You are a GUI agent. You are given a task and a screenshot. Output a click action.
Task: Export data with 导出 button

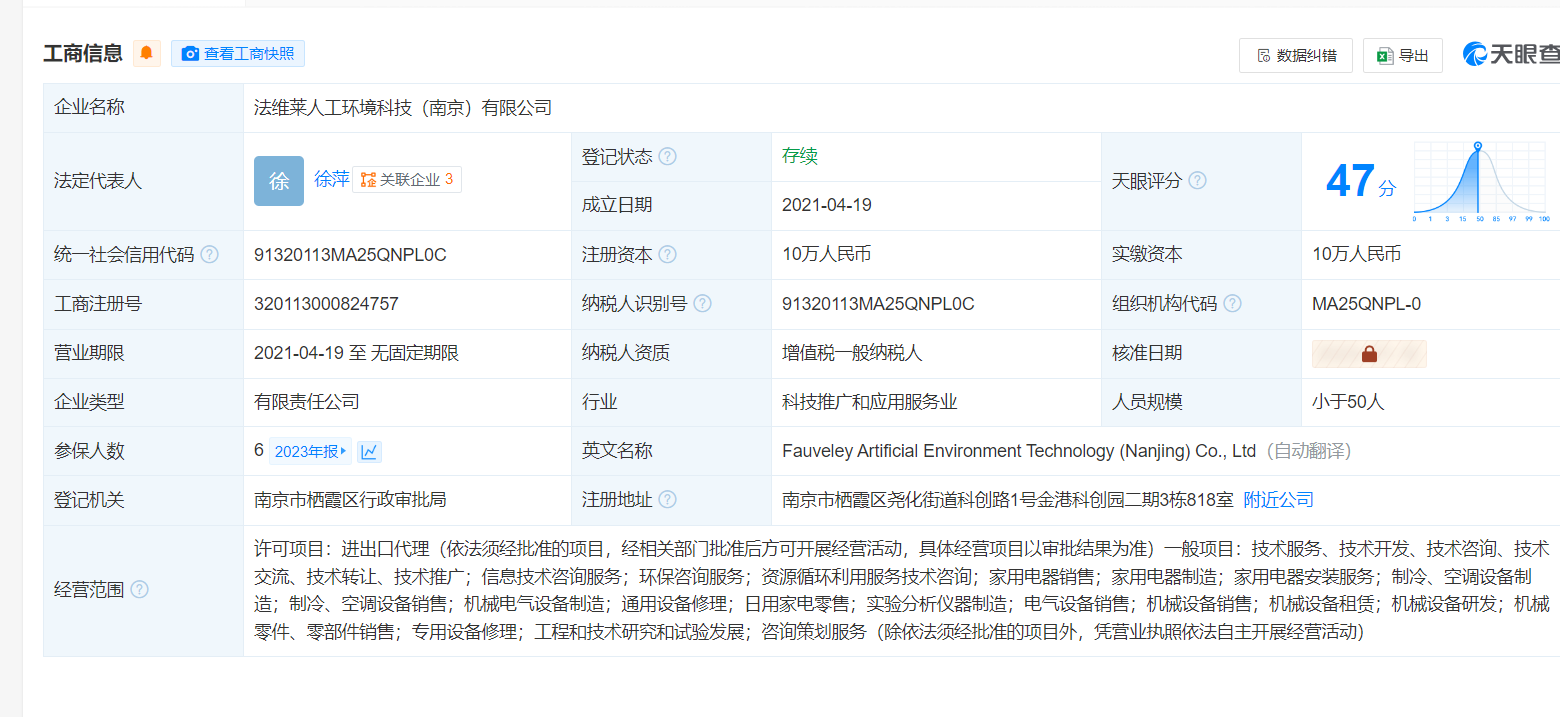click(1403, 56)
